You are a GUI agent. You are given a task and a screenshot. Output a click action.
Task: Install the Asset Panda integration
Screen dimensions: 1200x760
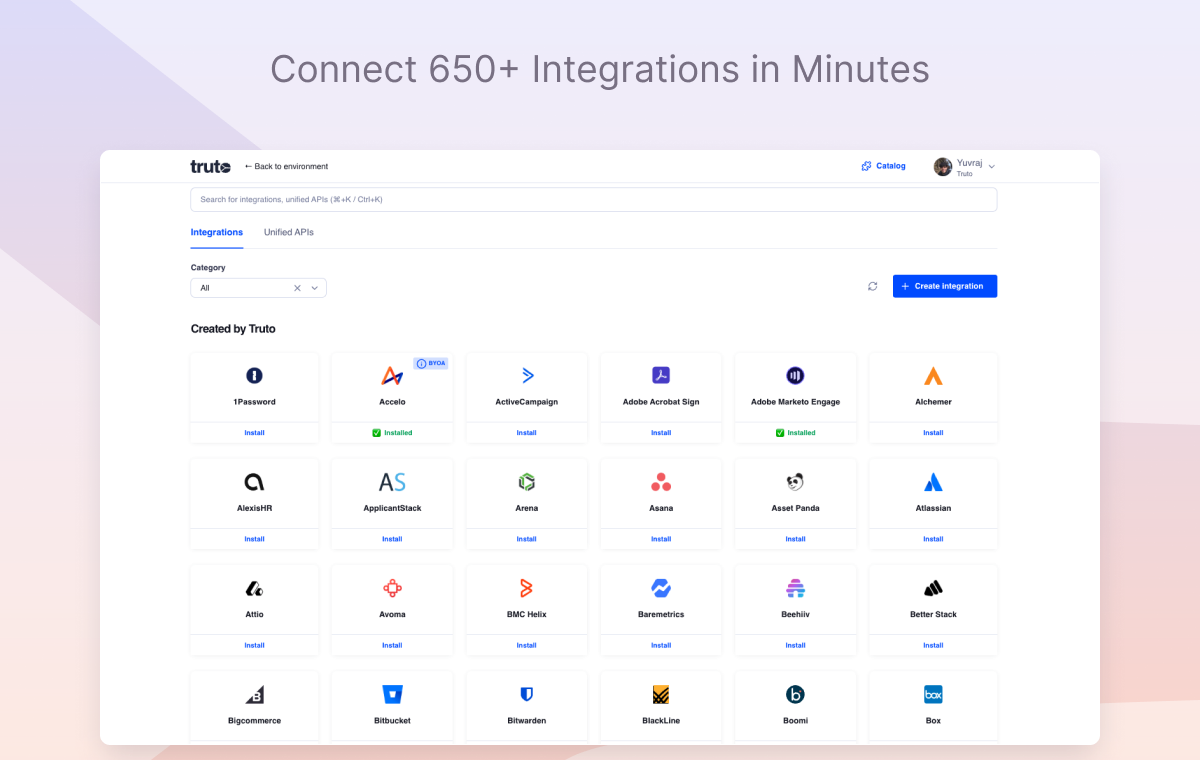tap(795, 539)
